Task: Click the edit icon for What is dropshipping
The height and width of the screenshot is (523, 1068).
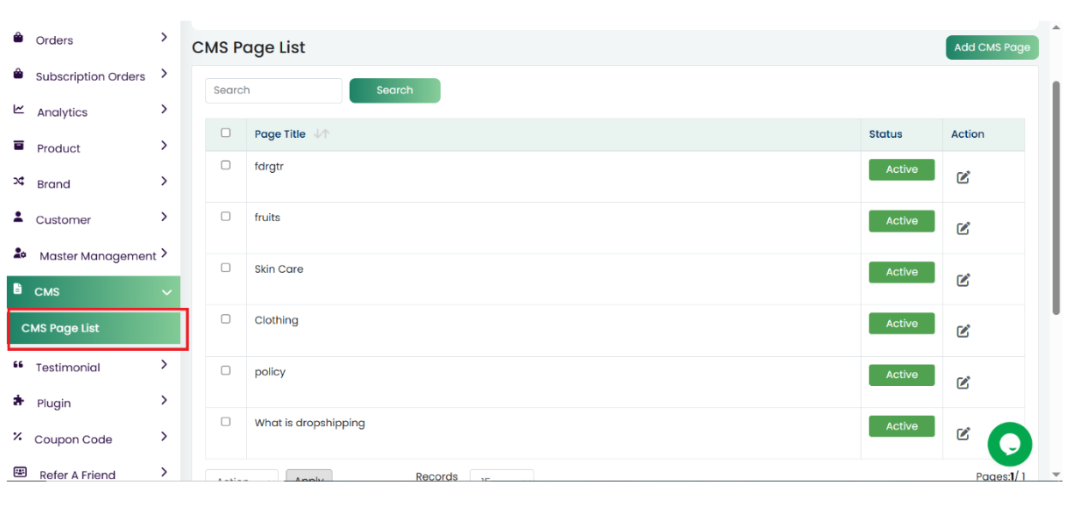Action: tap(963, 433)
